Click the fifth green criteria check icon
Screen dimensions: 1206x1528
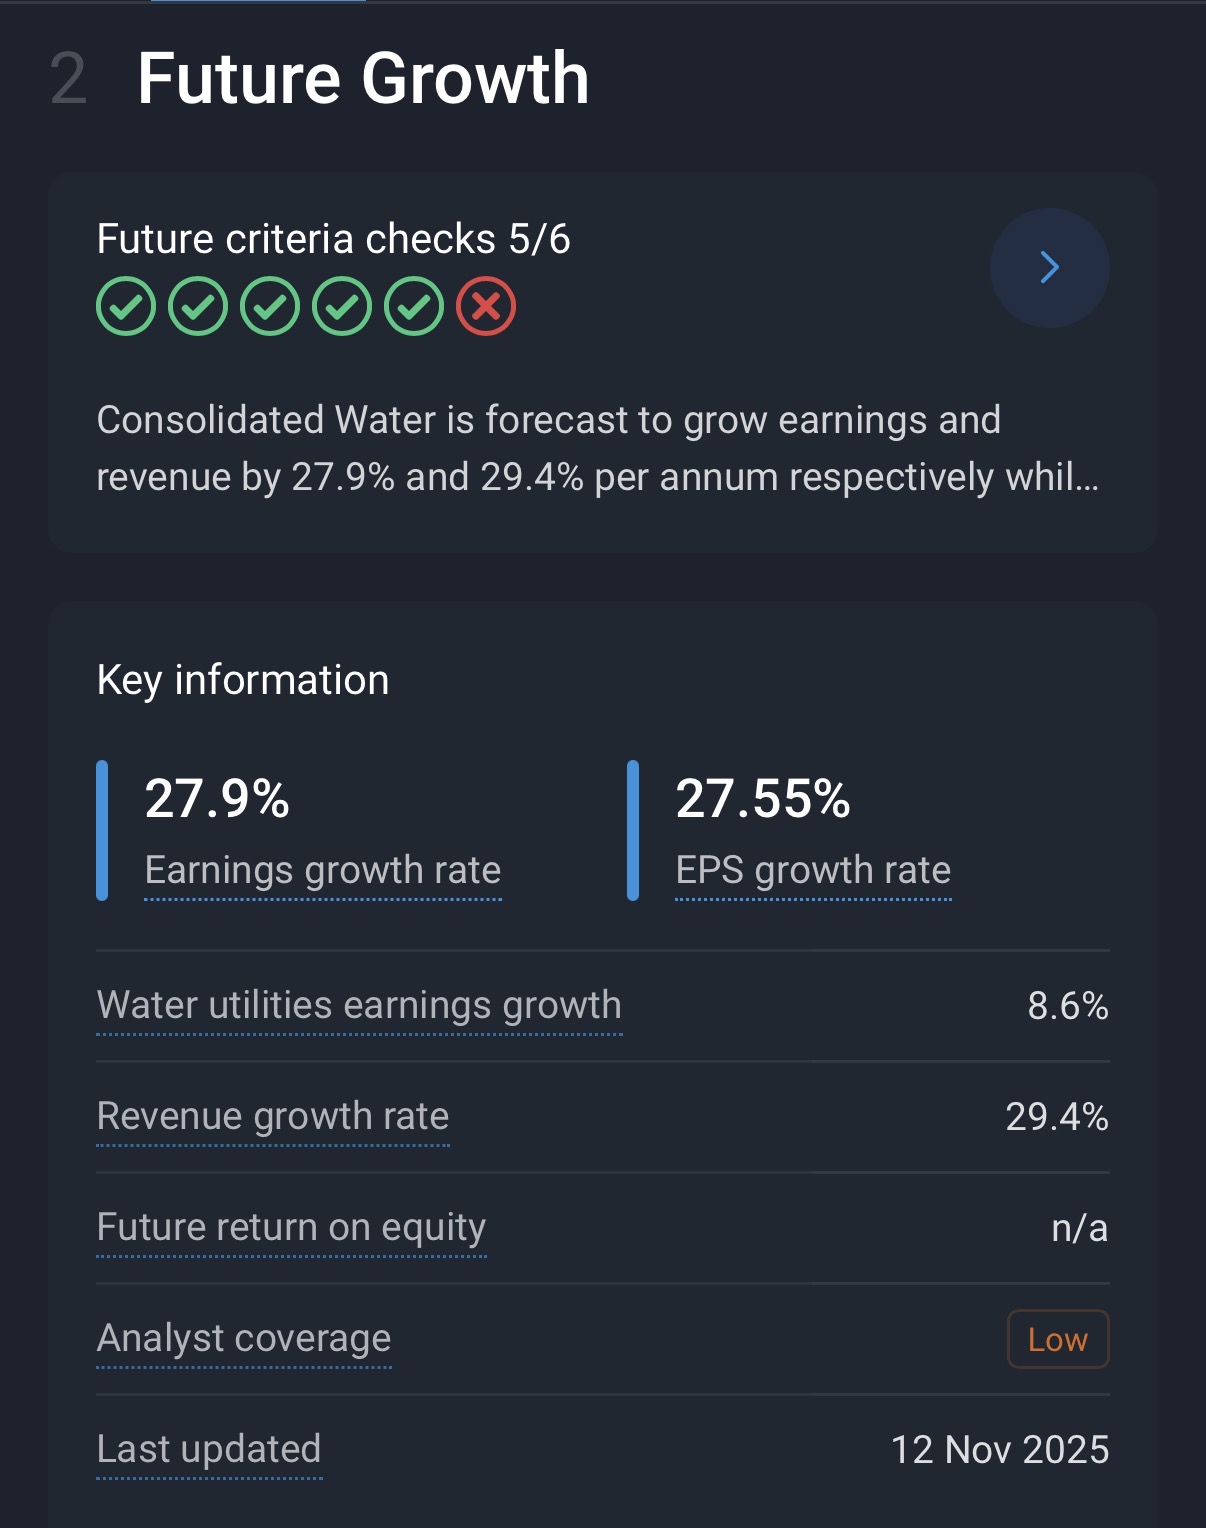[x=414, y=306]
